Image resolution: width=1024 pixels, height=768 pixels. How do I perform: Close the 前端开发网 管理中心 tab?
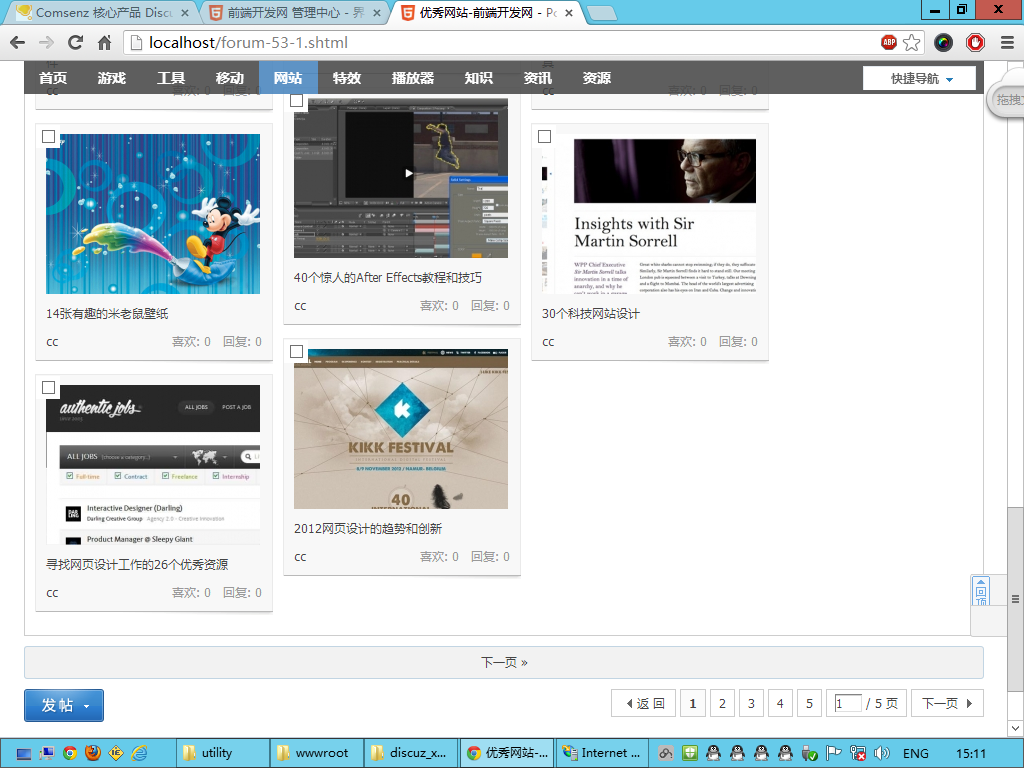tap(377, 12)
